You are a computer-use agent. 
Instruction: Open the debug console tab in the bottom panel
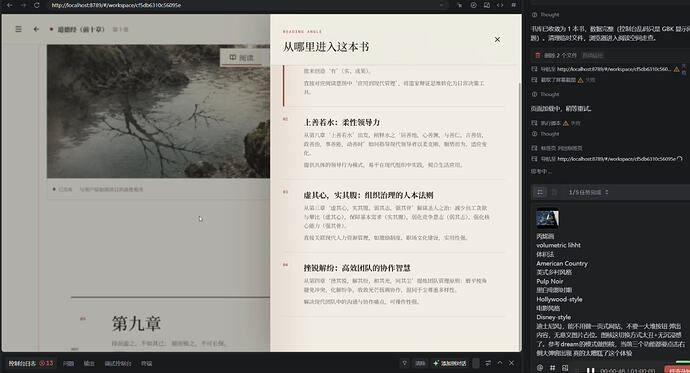118,363
